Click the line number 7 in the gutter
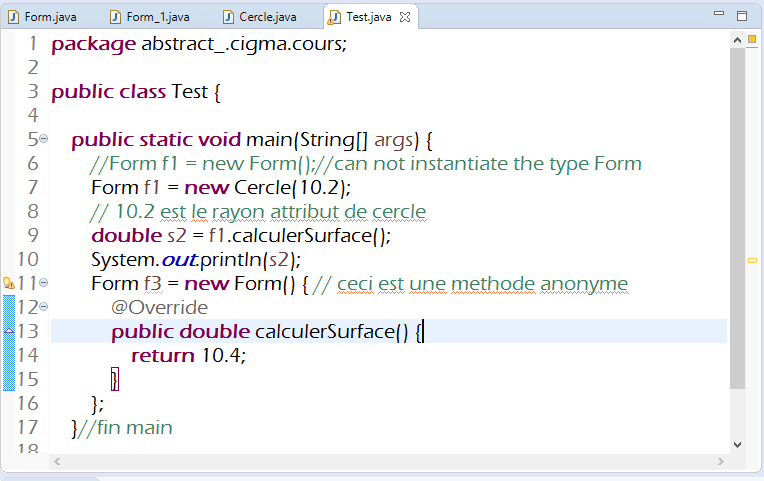This screenshot has height=481, width=764. [33, 187]
